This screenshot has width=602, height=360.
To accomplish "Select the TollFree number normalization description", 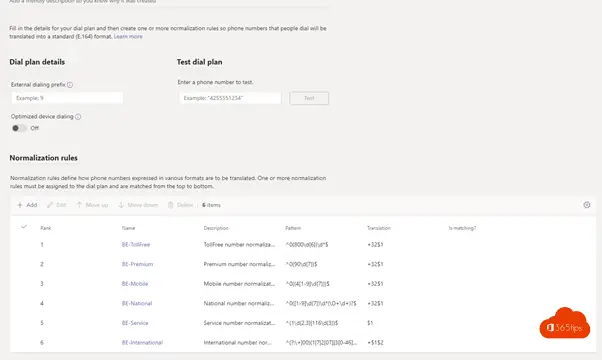I will click(x=239, y=244).
